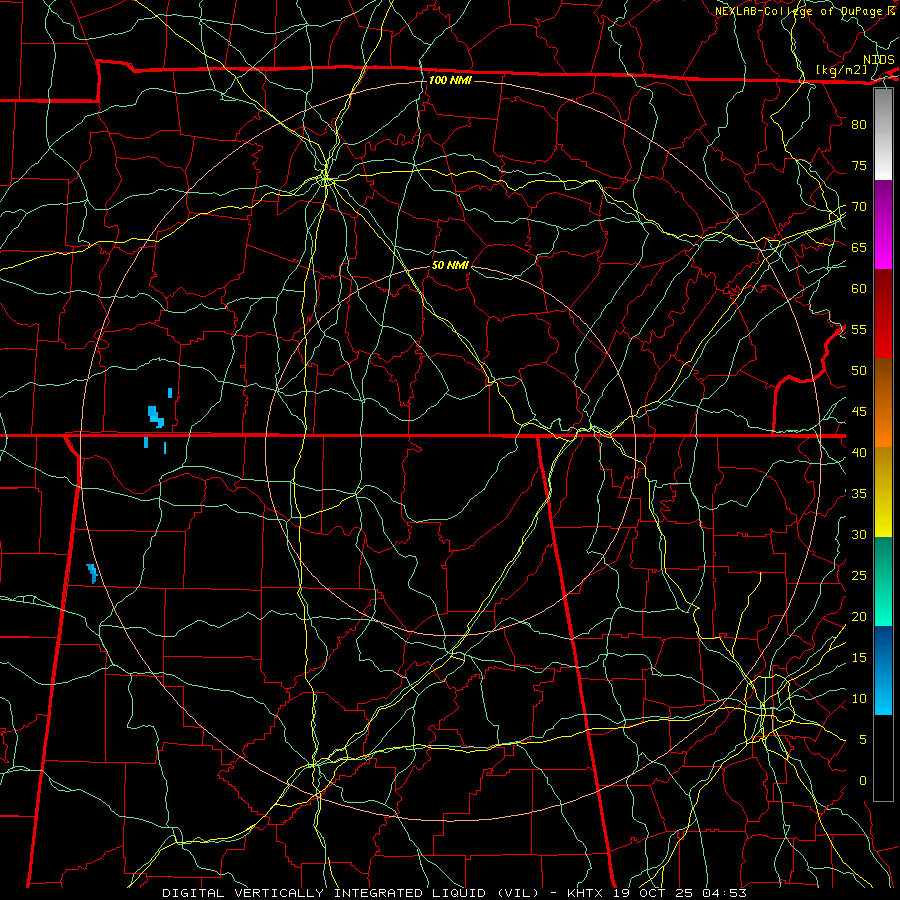Viewport: 900px width, 900px height.
Task: Click the 50 value on the color scale
Action: point(859,370)
